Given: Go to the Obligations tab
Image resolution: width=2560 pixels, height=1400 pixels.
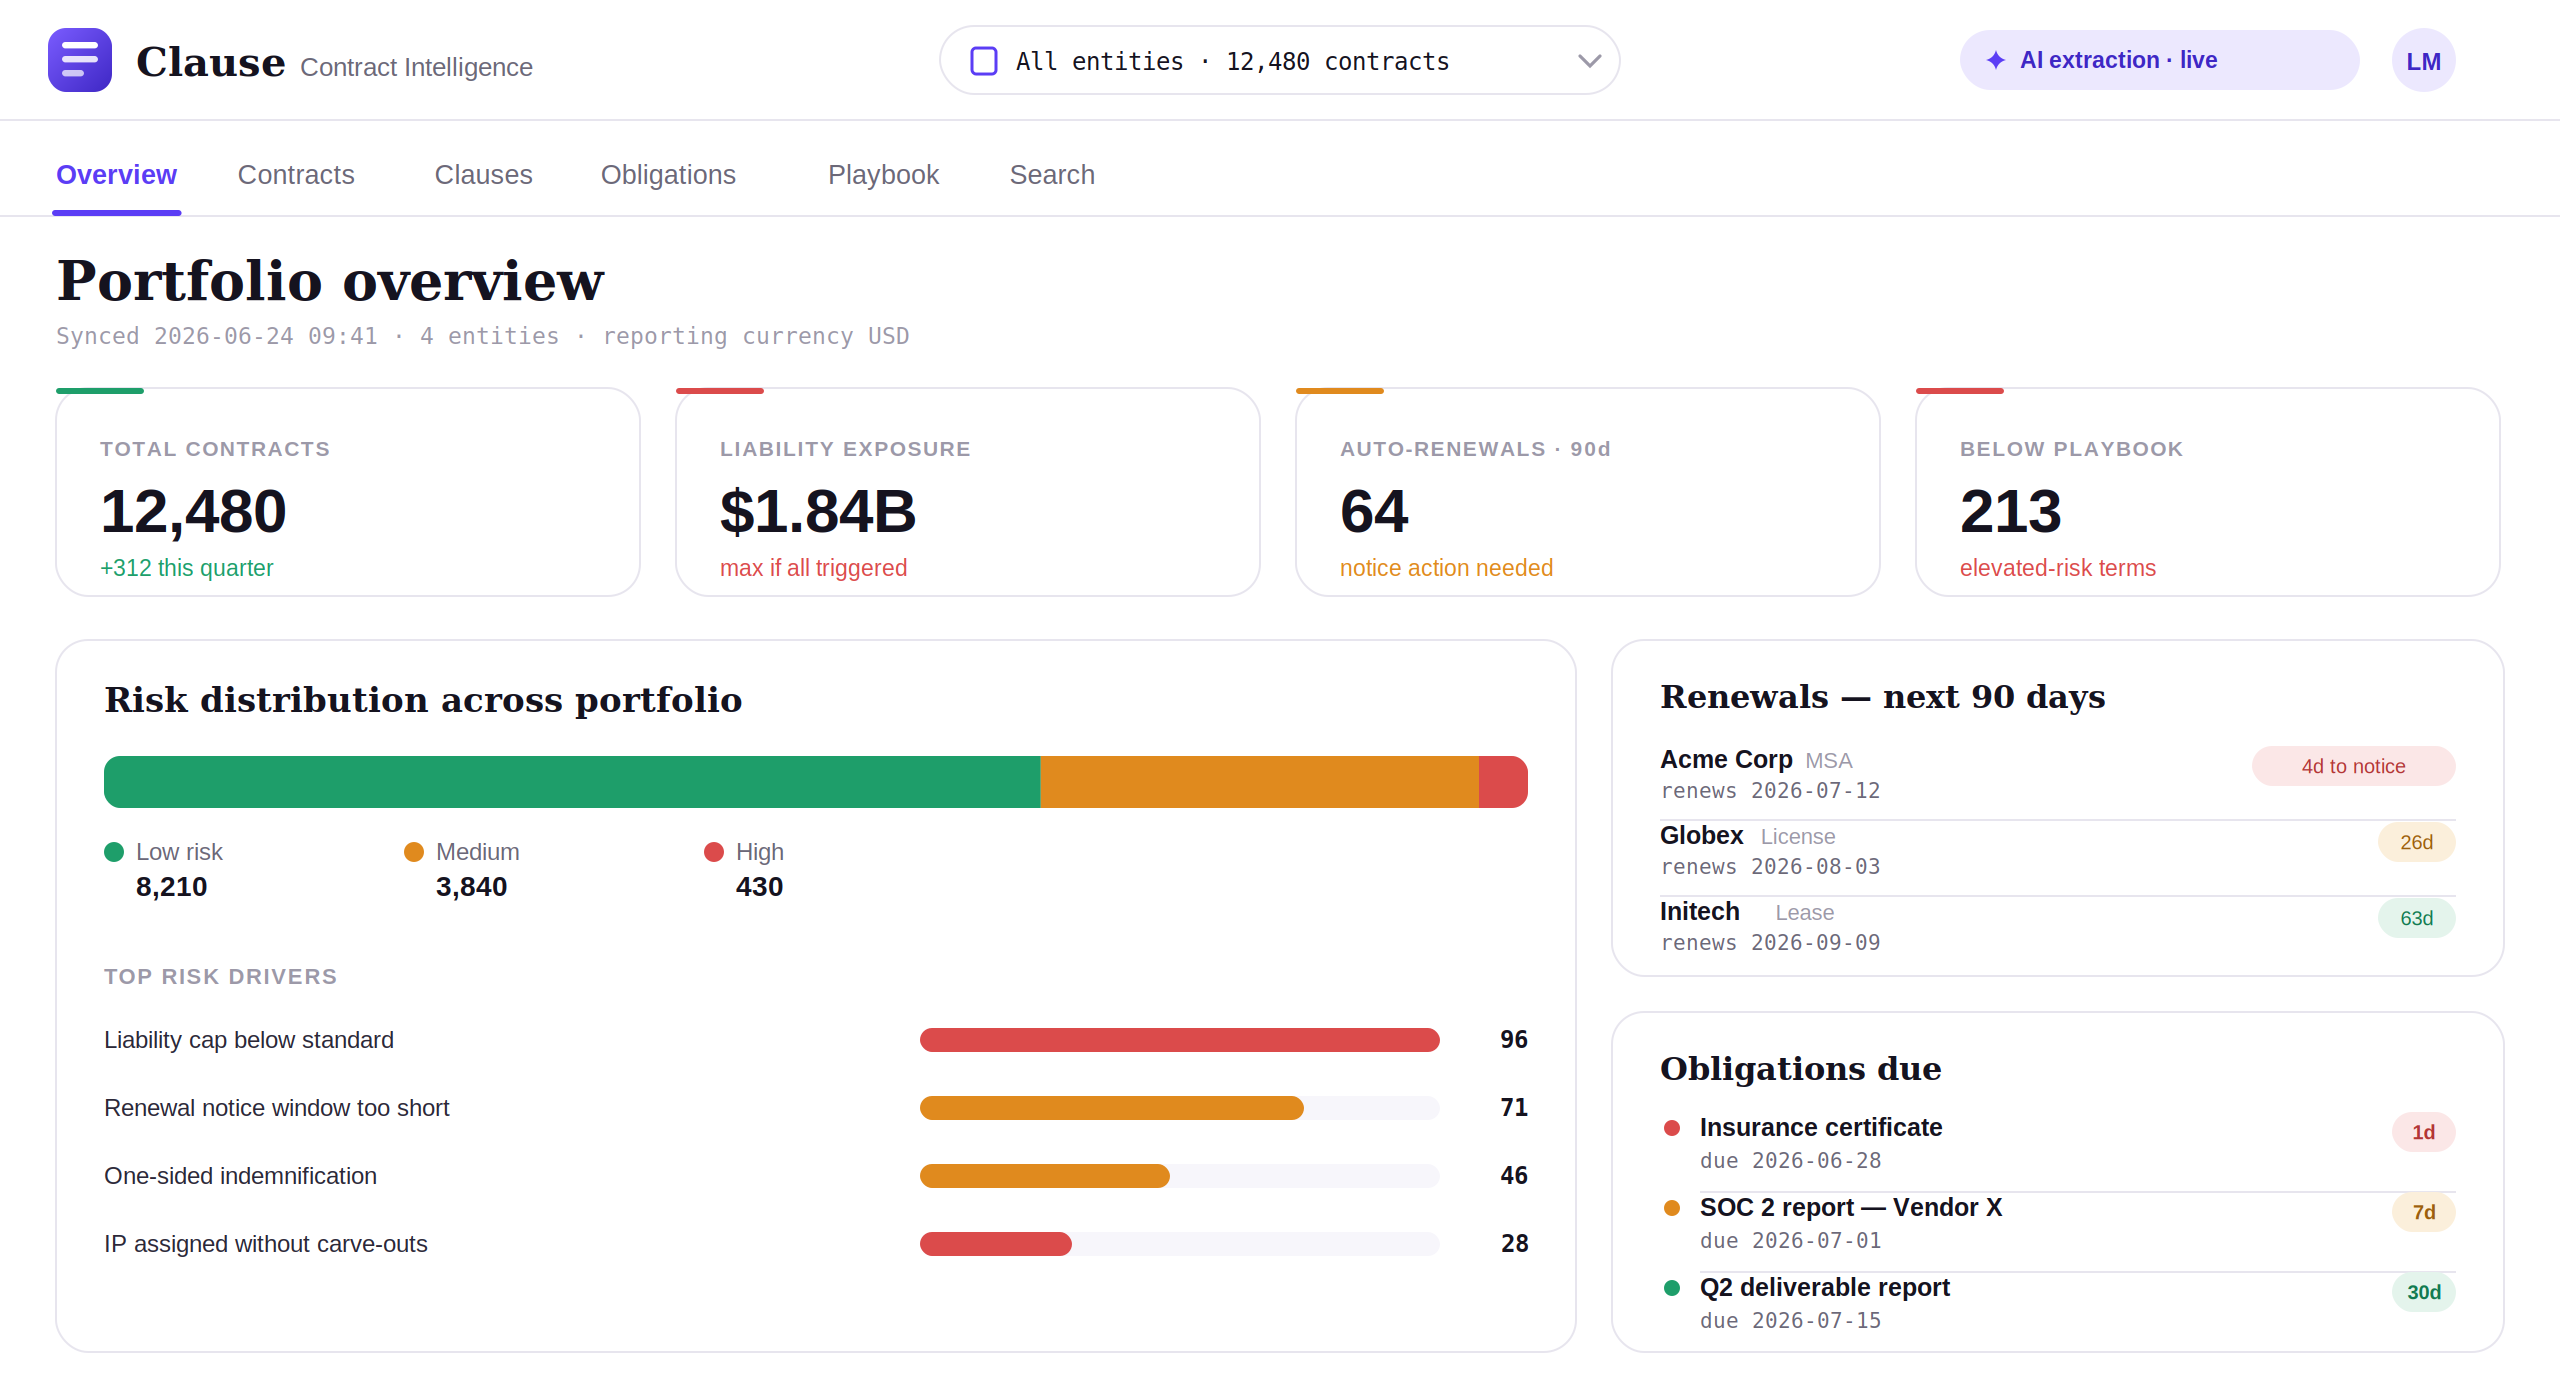Looking at the screenshot, I should [x=668, y=175].
